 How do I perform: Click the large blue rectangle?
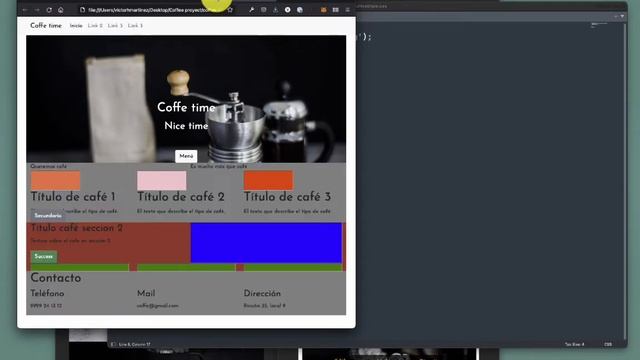pyautogui.click(x=266, y=243)
